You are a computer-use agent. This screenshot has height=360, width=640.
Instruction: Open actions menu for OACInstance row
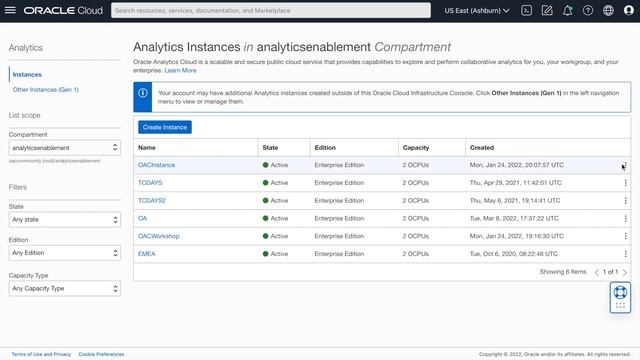click(625, 165)
